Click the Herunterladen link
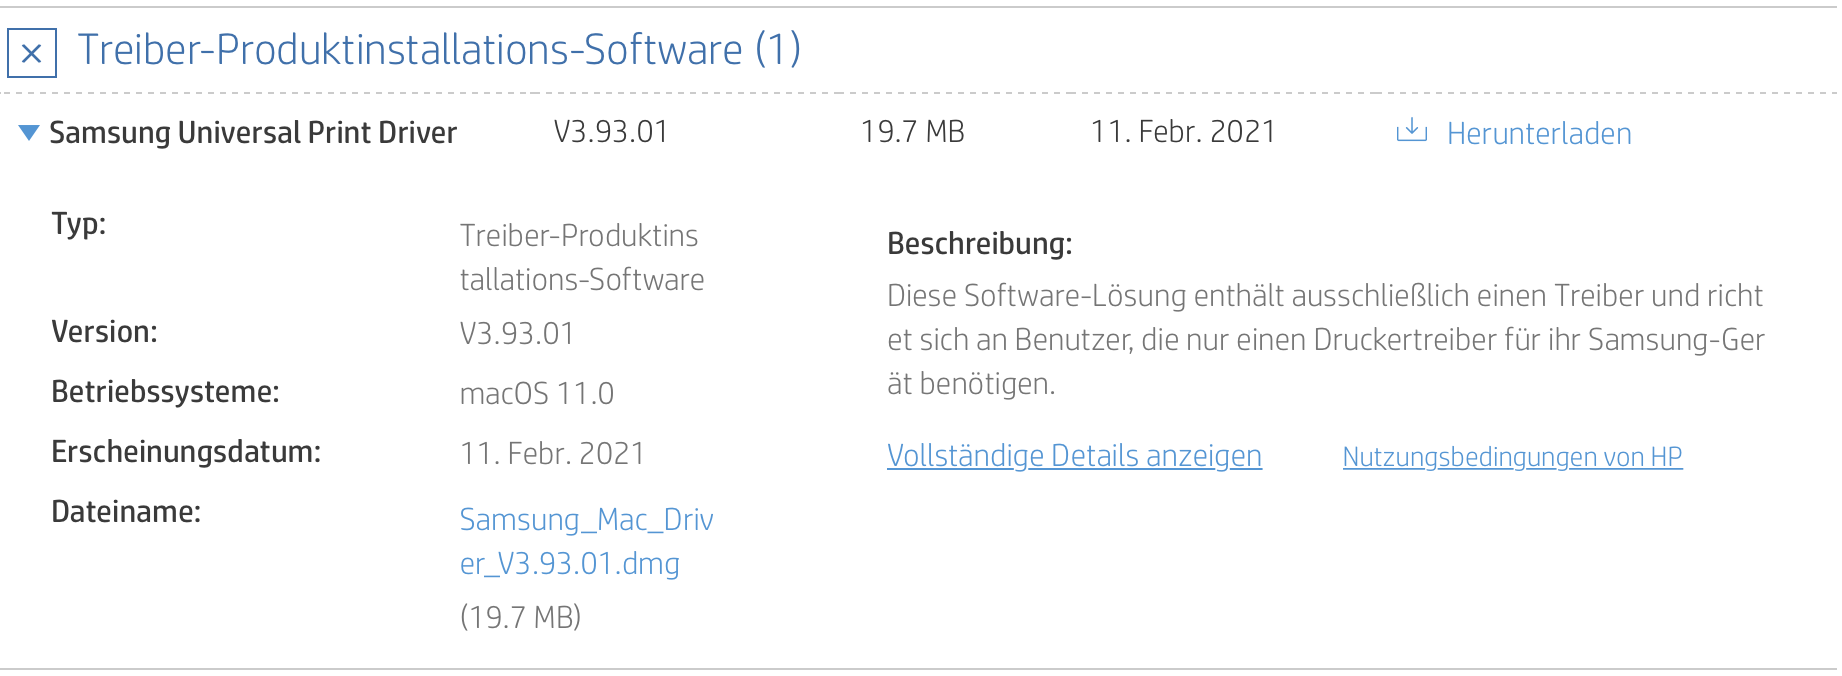 coord(1538,134)
